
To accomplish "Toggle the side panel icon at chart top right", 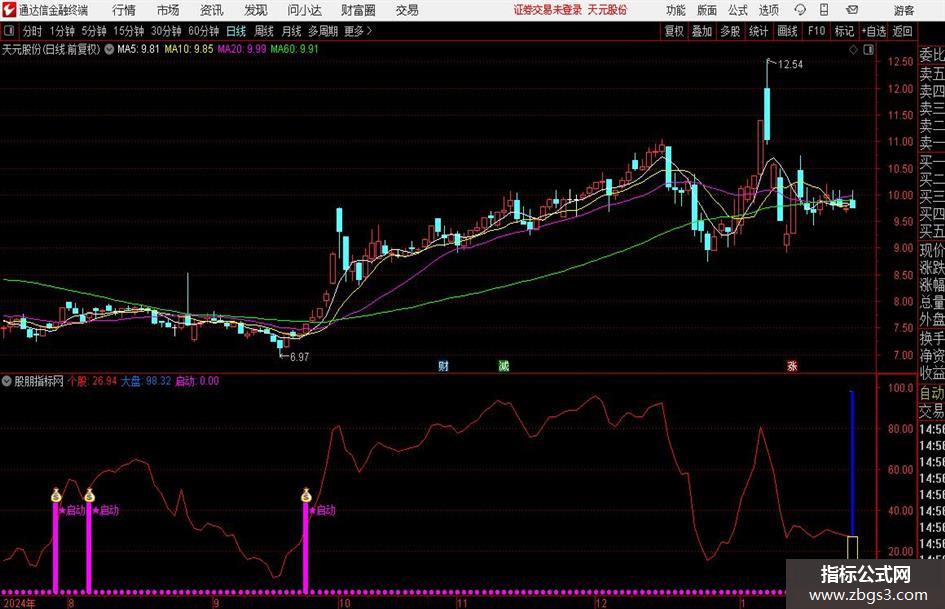I will coord(868,50).
